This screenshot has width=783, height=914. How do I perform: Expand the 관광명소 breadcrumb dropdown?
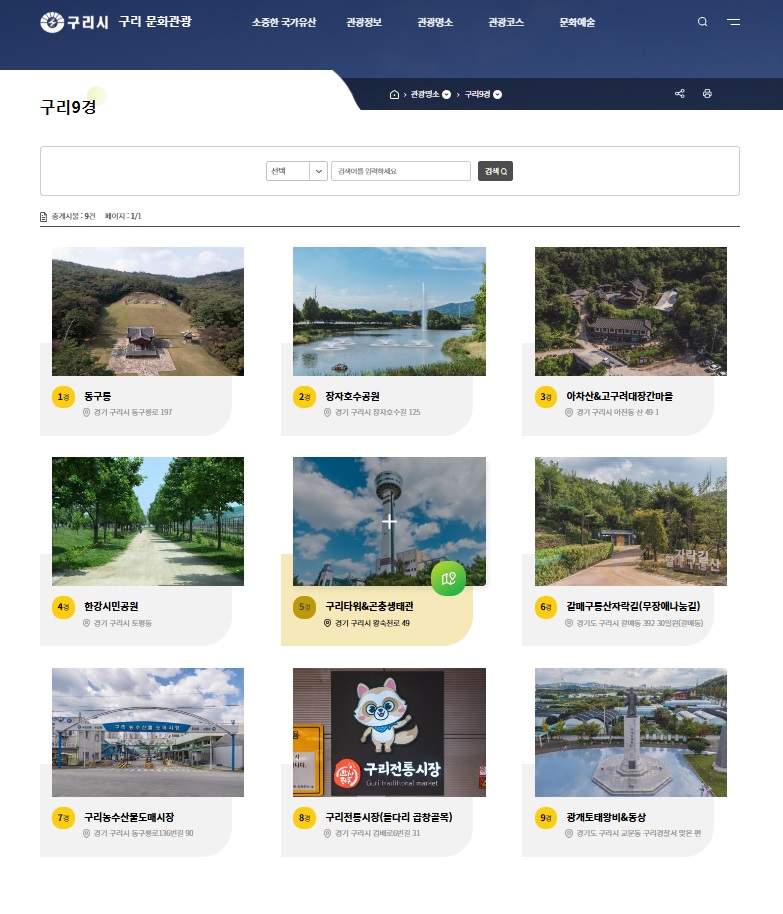446,95
